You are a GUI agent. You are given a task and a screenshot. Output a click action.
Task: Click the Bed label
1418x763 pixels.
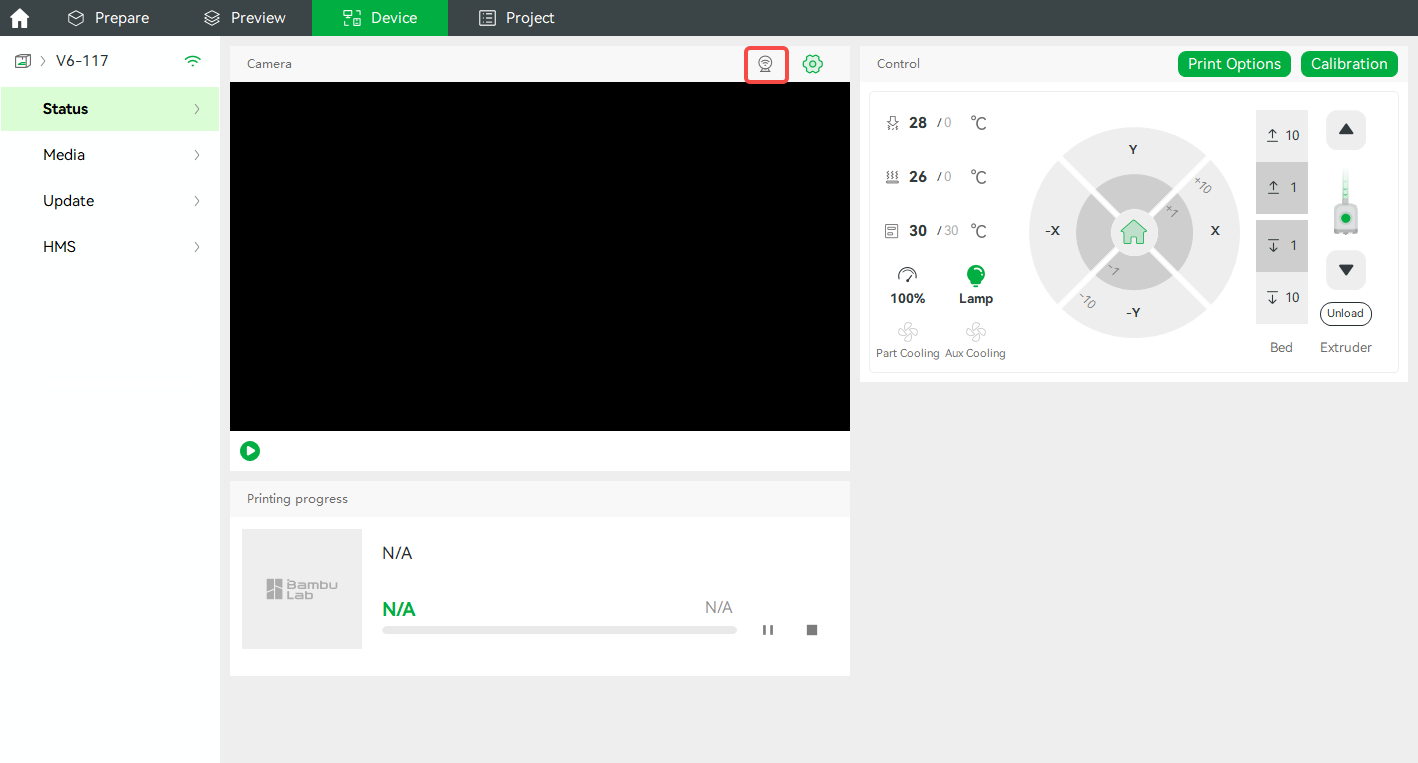click(1282, 348)
